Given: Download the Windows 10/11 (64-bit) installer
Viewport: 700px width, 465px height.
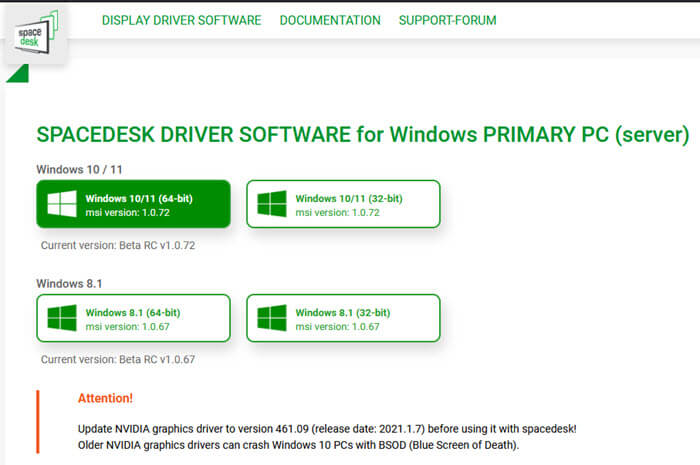Looking at the screenshot, I should (133, 204).
